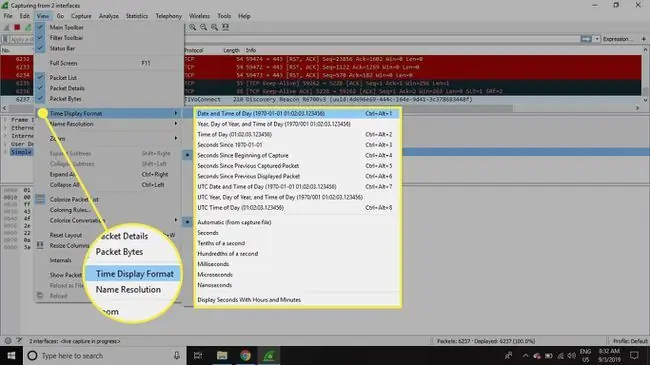Expand the Time Display Format submenu
The image size is (650, 365).
[x=110, y=113]
